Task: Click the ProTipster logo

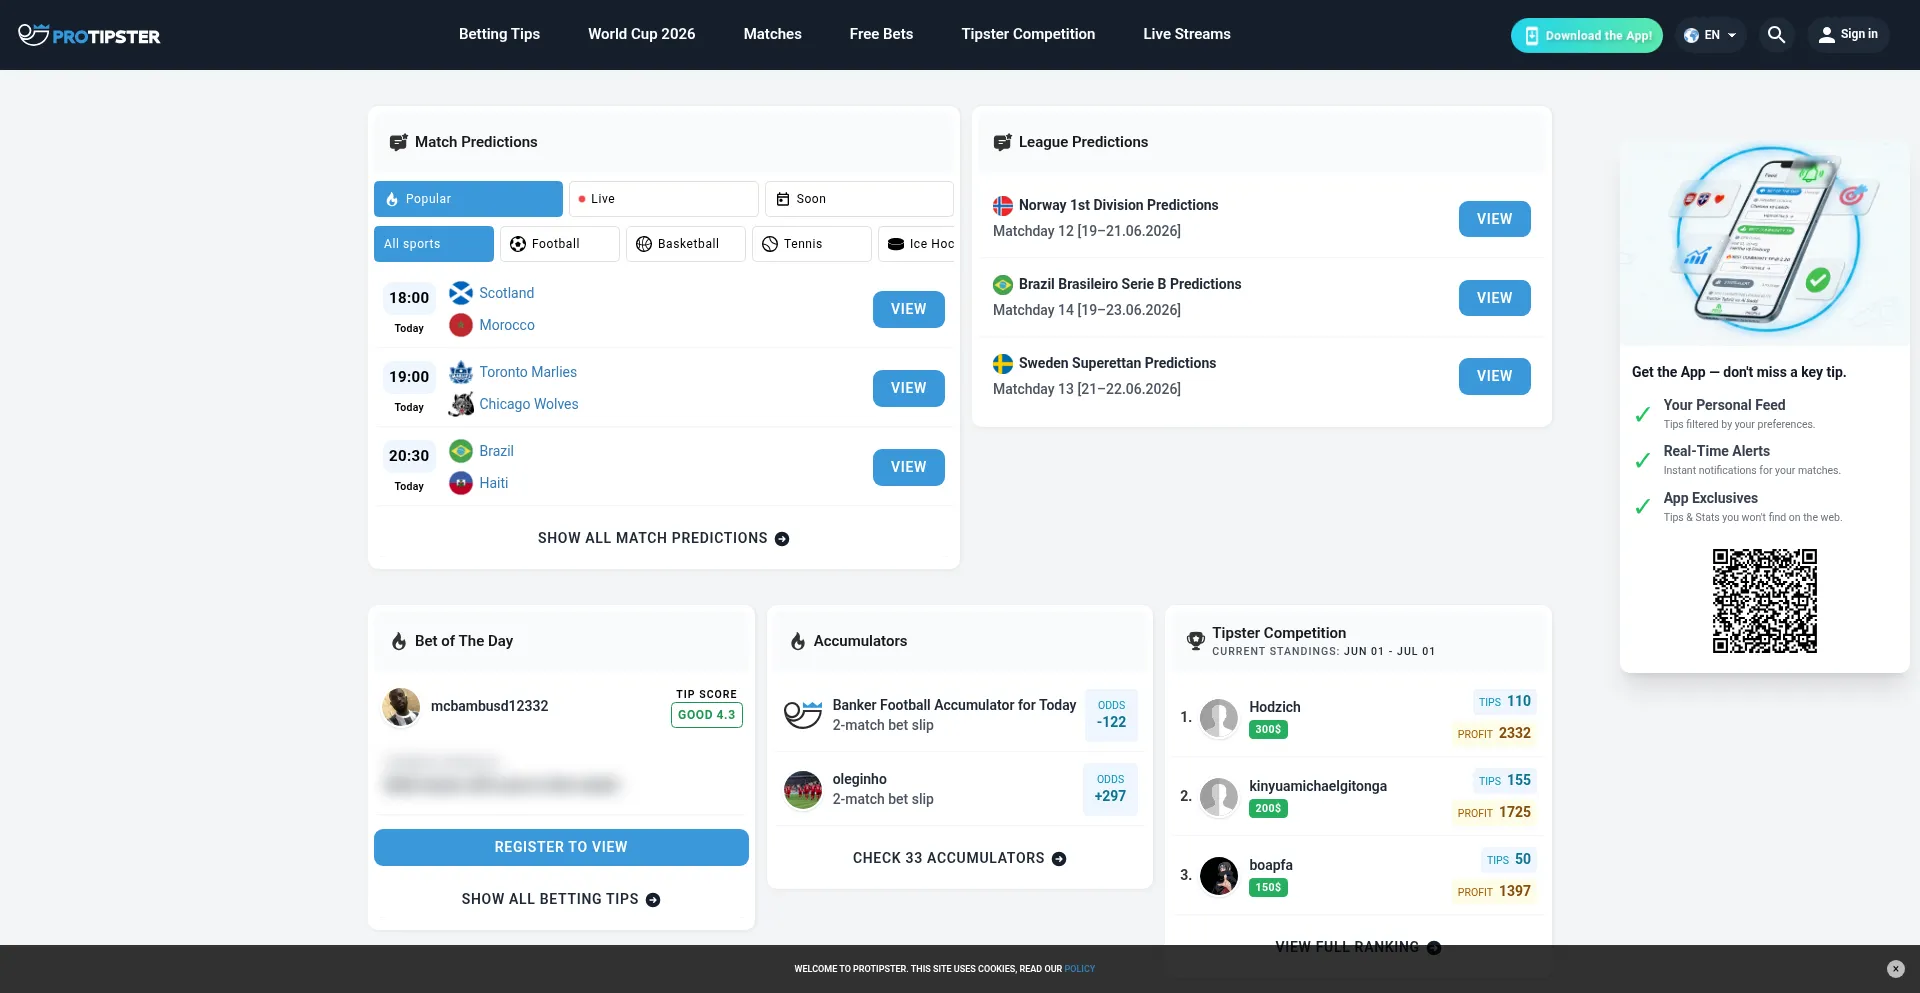Action: 89,35
